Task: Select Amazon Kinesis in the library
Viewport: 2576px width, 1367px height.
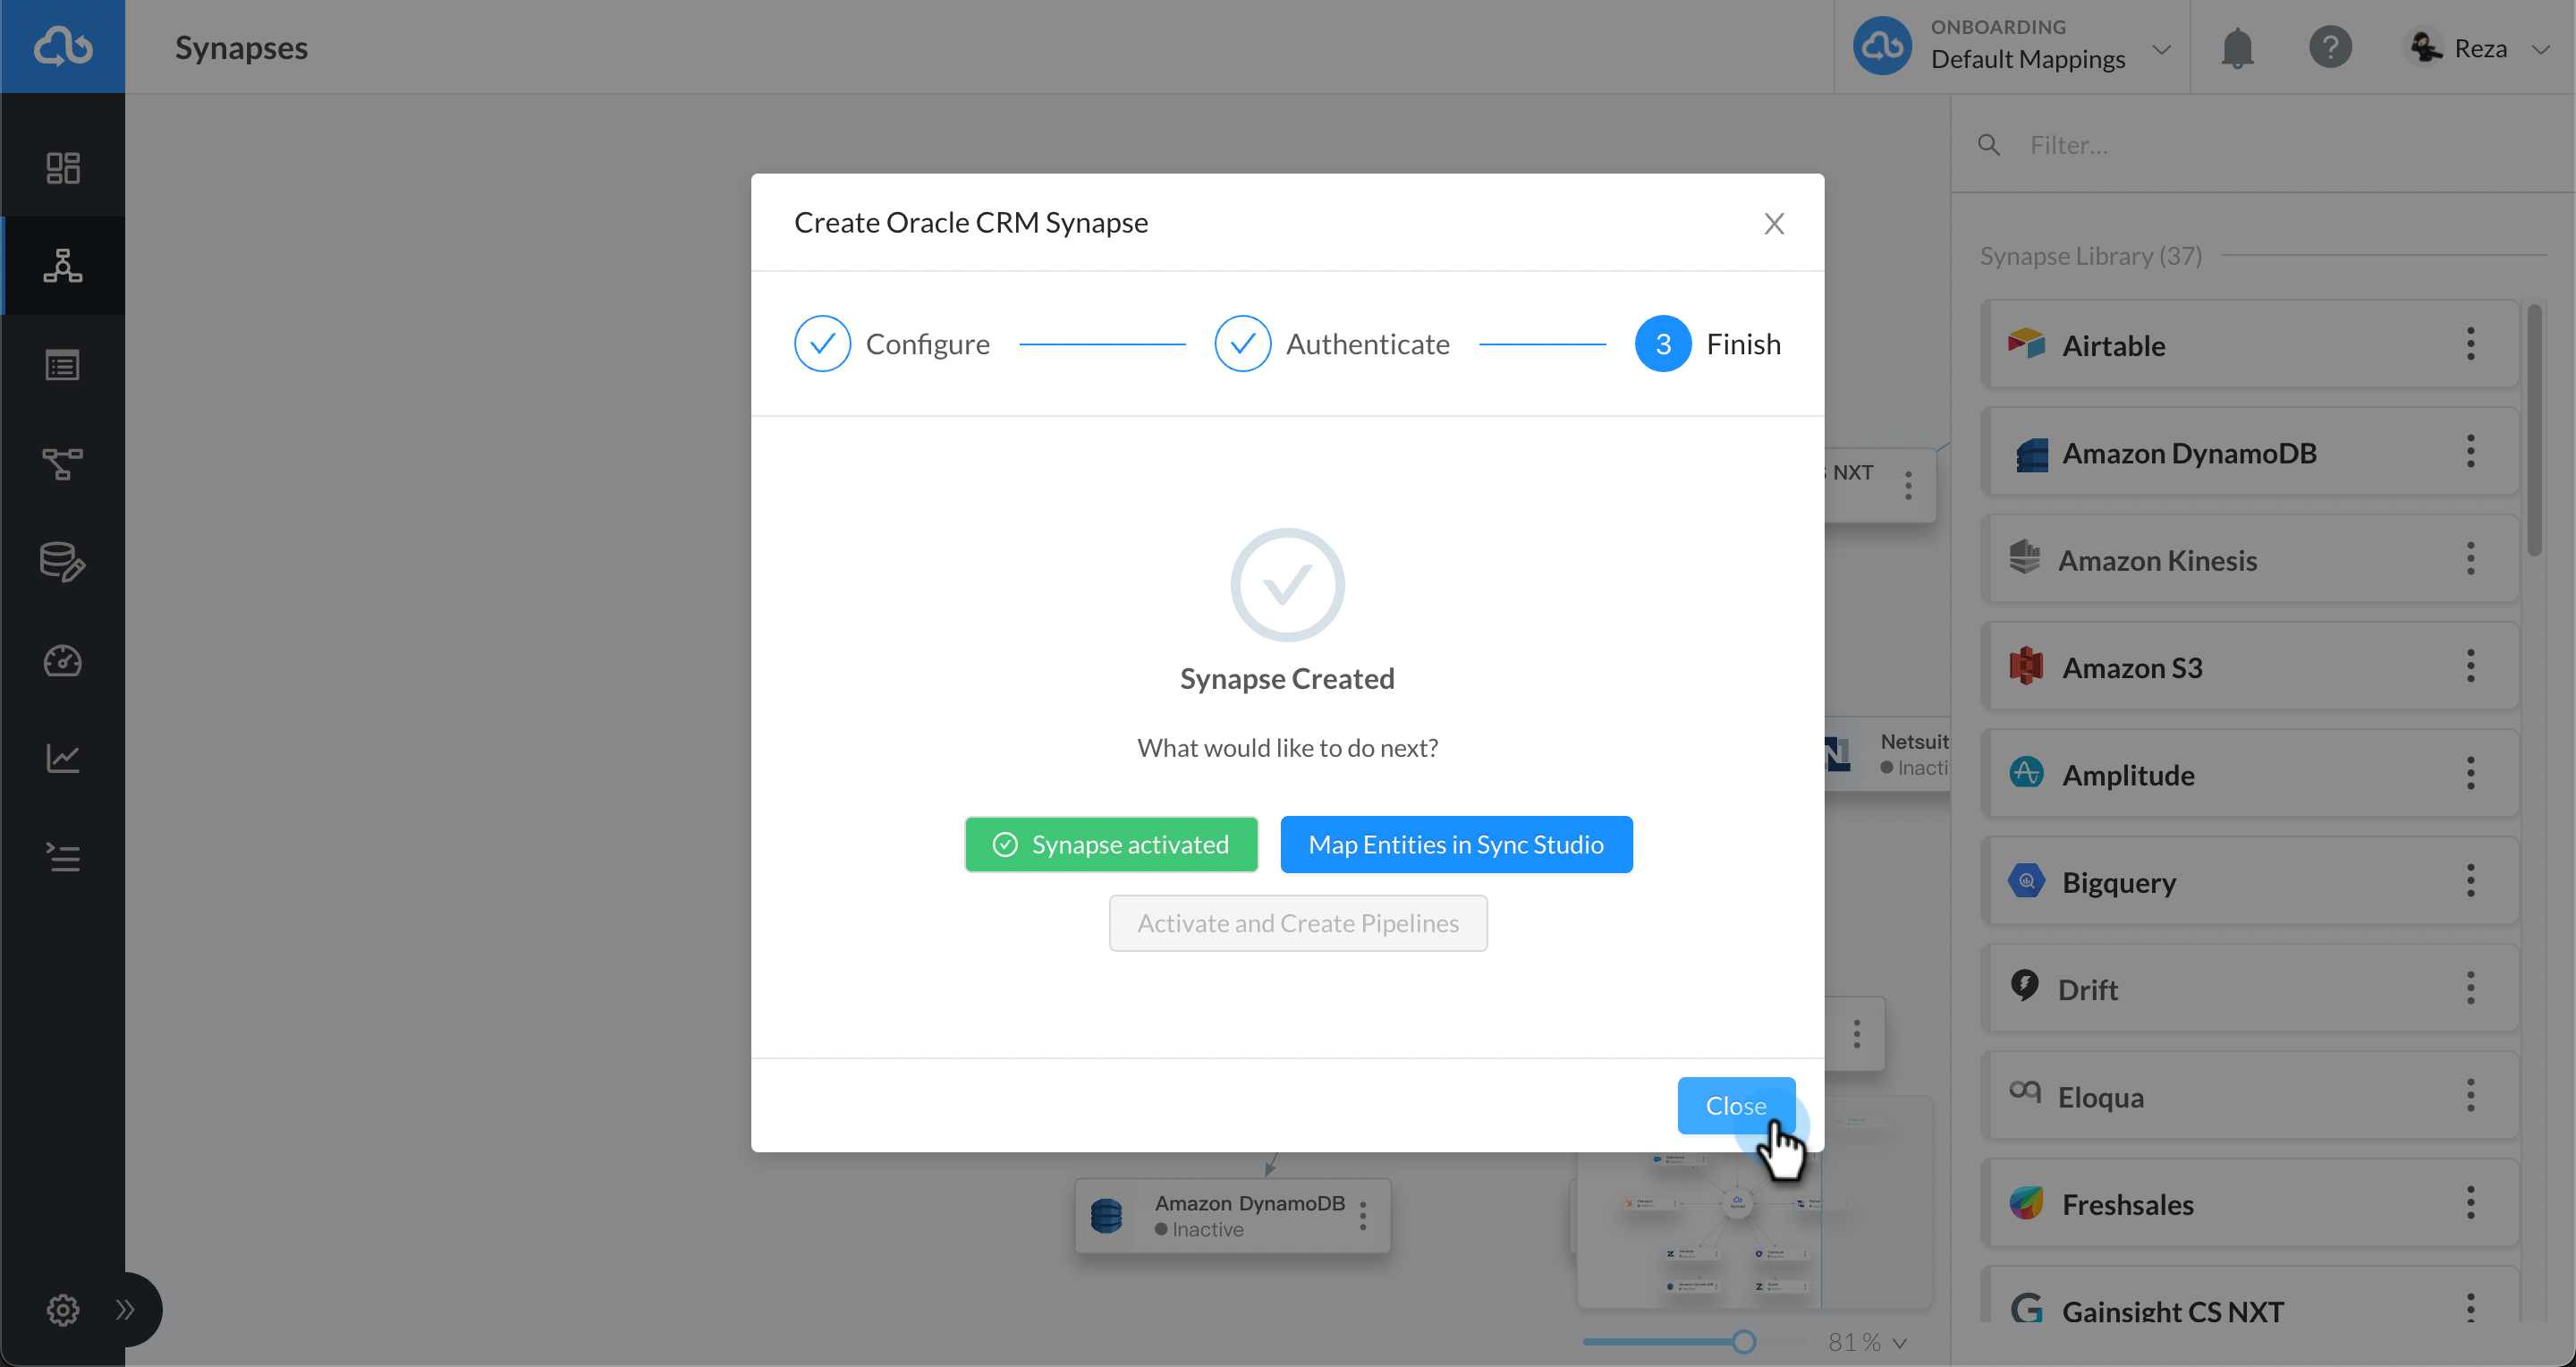Action: [x=2250, y=559]
